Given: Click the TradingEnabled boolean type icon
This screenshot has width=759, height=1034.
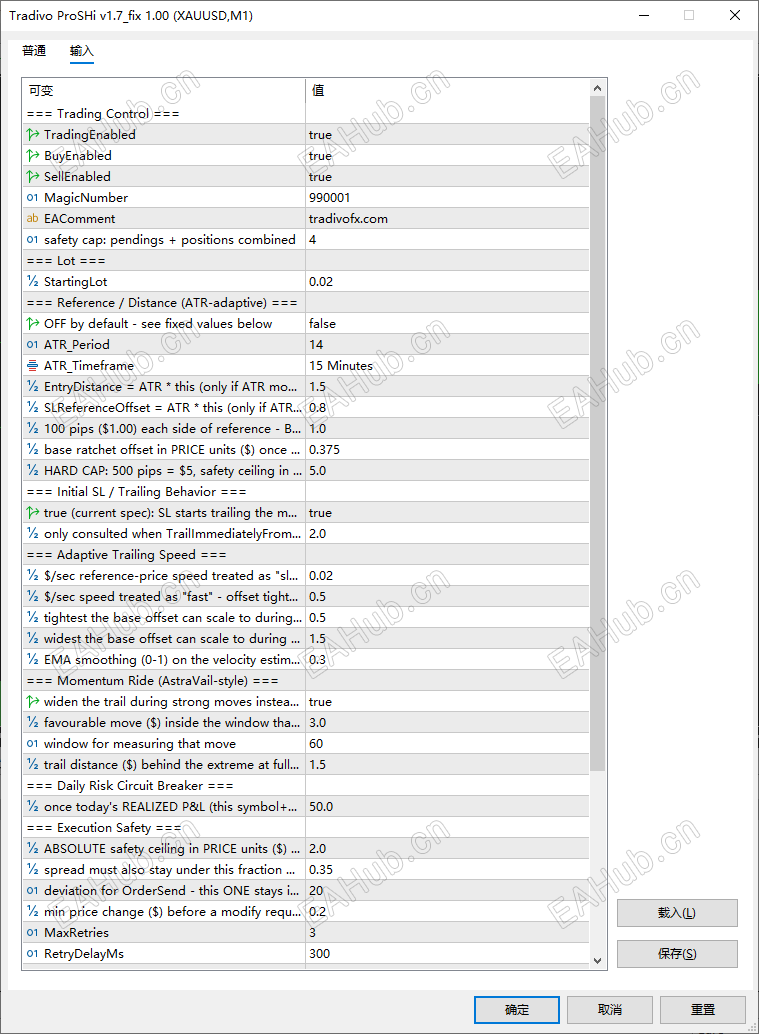Looking at the screenshot, I should coord(32,135).
